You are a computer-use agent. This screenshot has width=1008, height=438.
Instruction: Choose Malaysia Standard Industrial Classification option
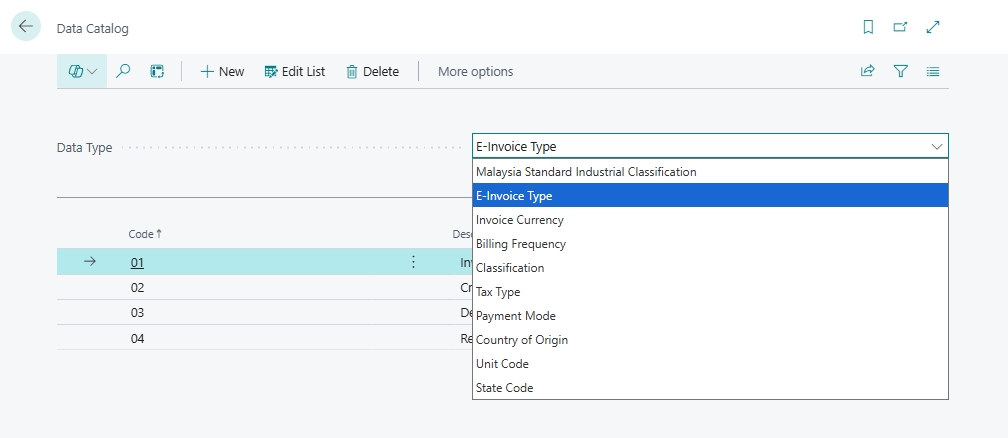(586, 172)
